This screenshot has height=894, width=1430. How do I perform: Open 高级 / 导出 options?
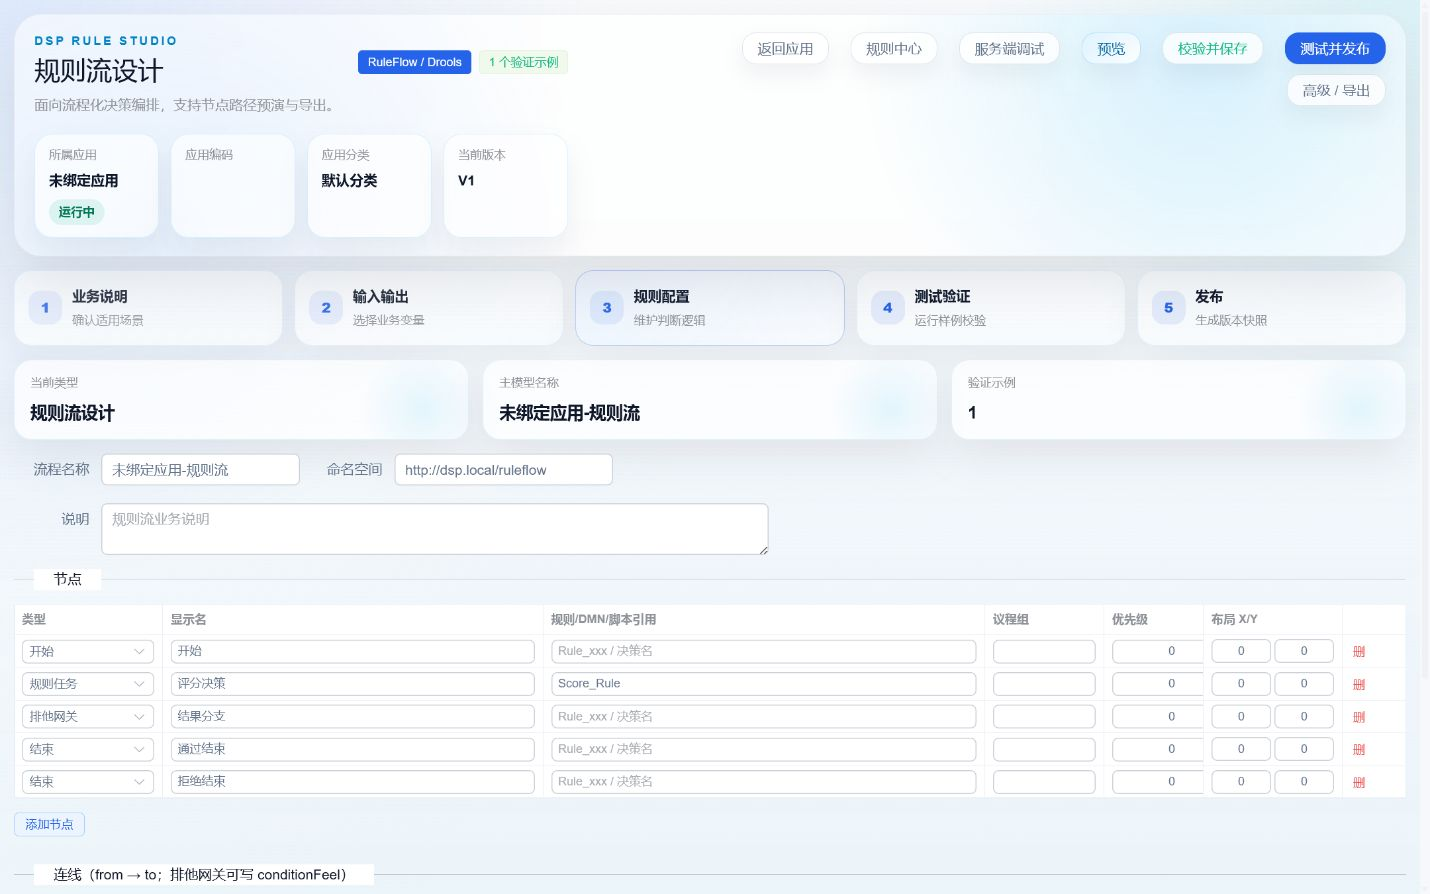[x=1336, y=90]
